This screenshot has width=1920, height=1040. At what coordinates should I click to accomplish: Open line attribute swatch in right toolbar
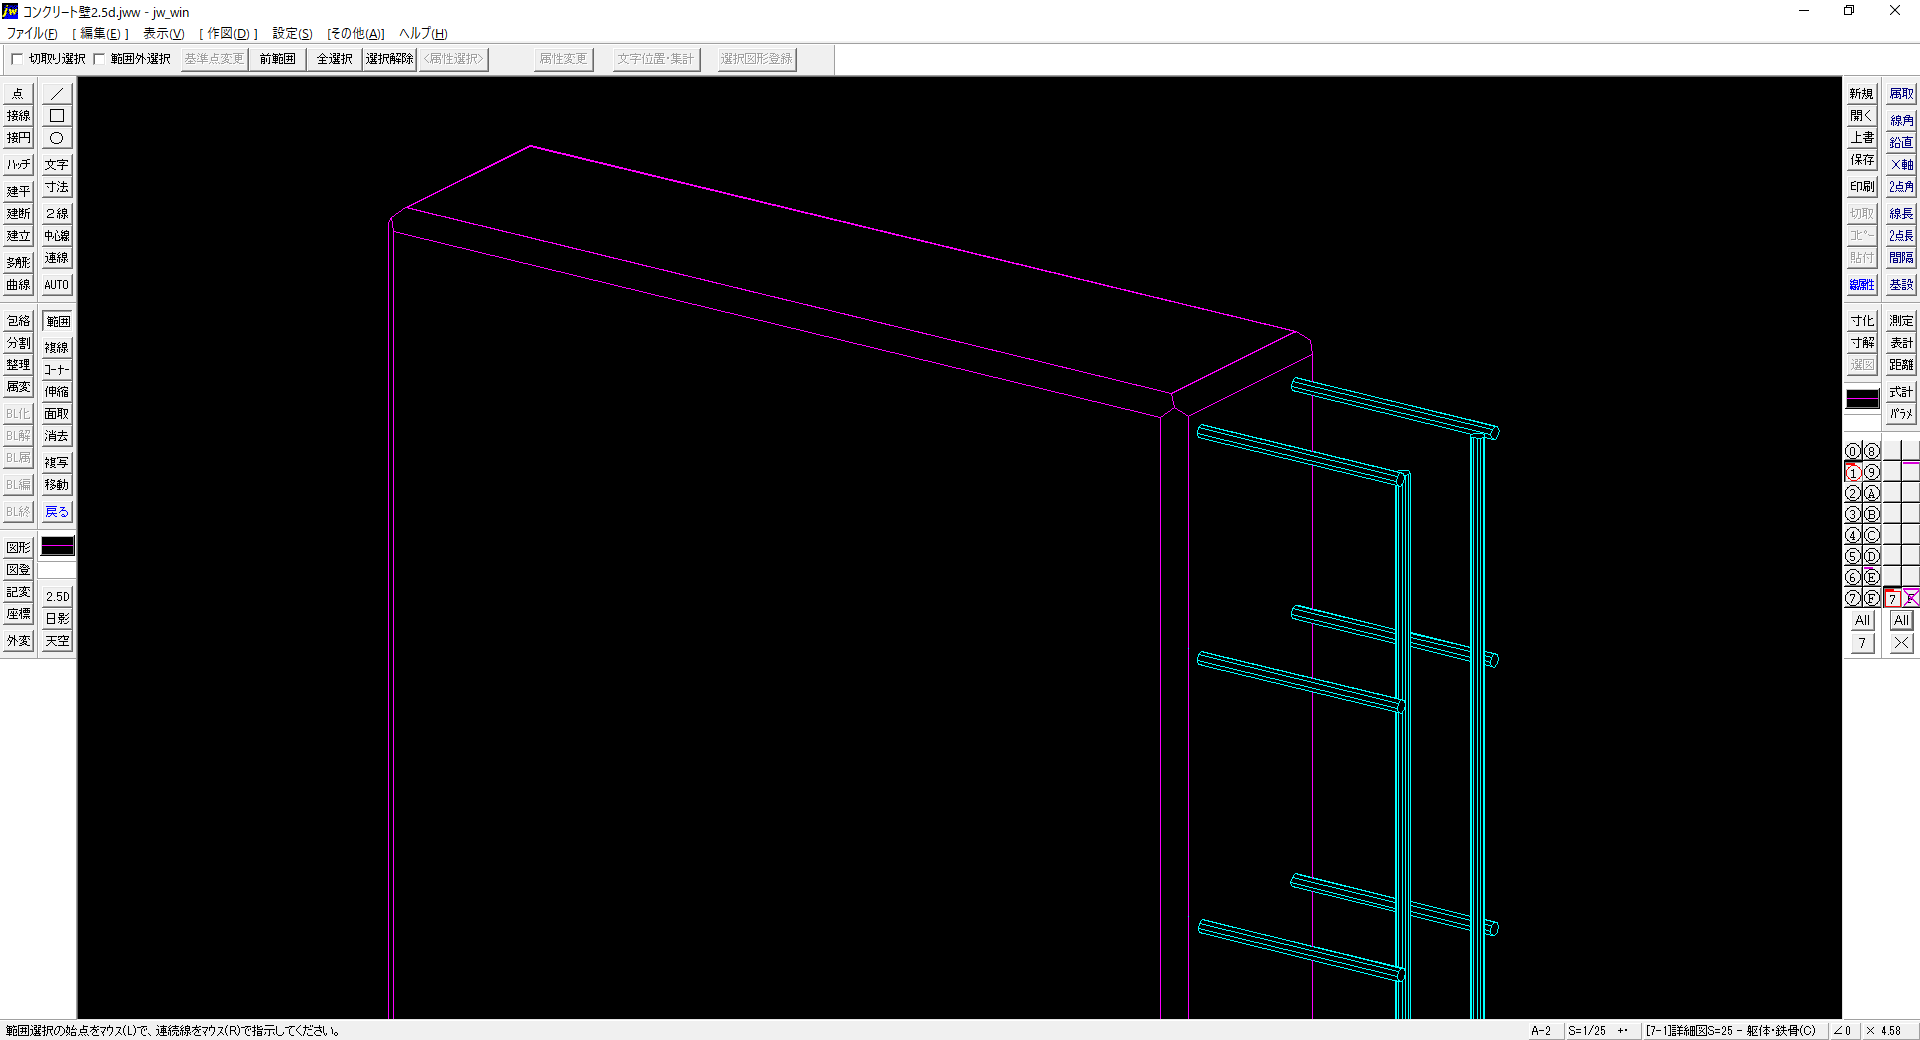[x=1862, y=398]
